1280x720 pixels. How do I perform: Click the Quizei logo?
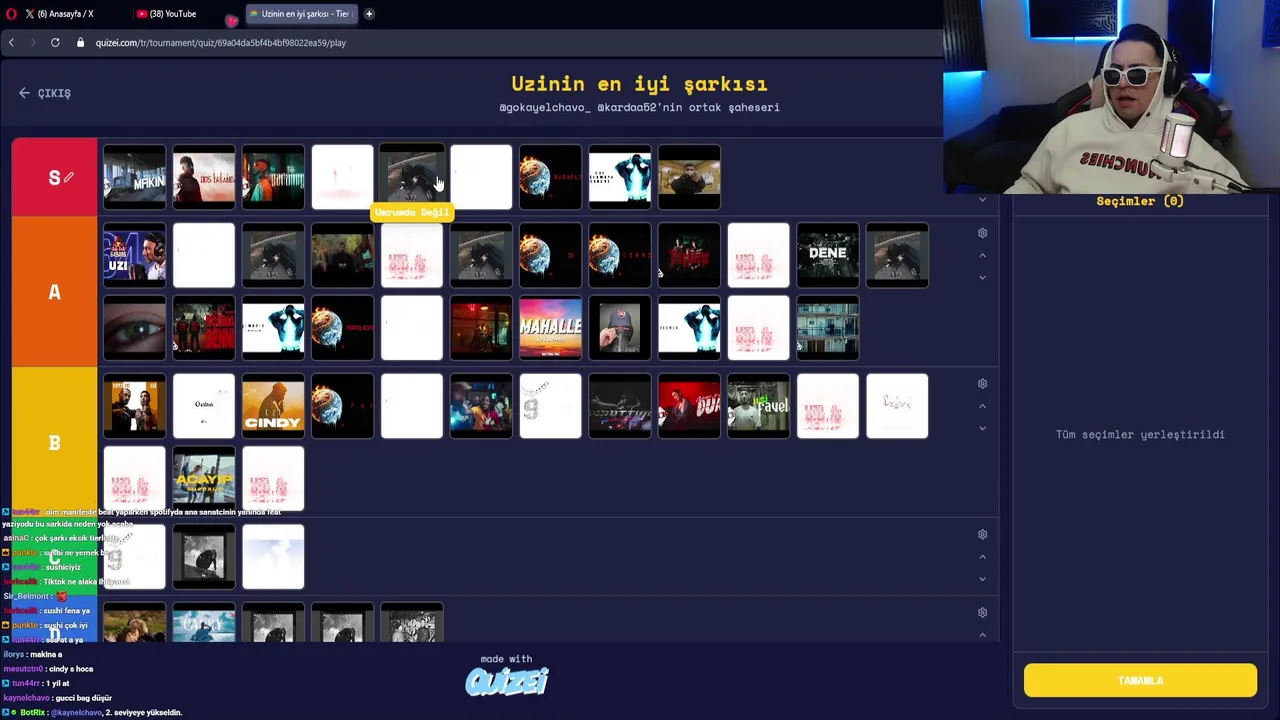[507, 682]
